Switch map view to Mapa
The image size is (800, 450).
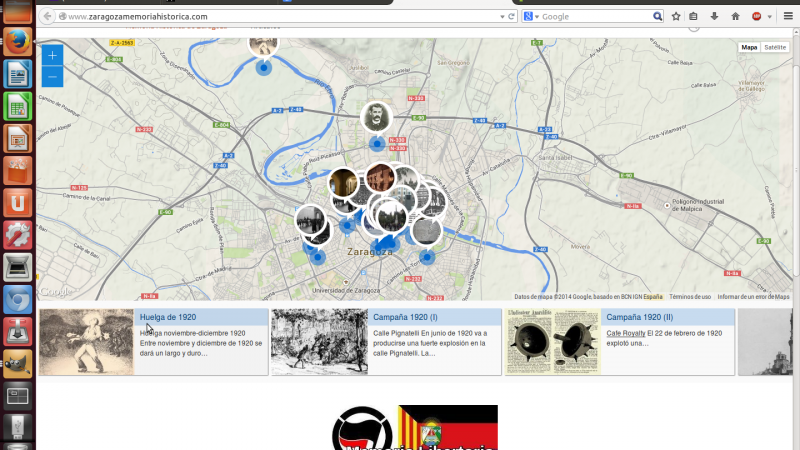coord(749,47)
